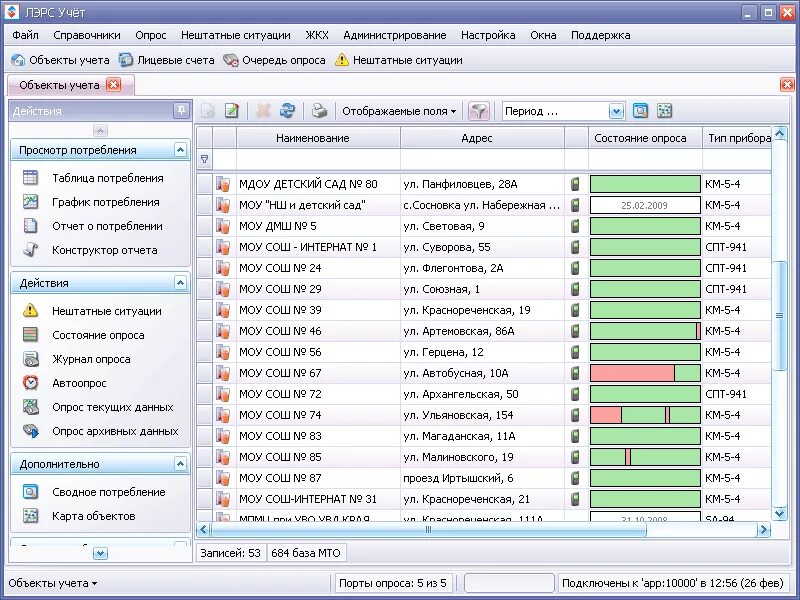
Task: Click the Отчет о потреблении document icon
Action: [x=30, y=226]
